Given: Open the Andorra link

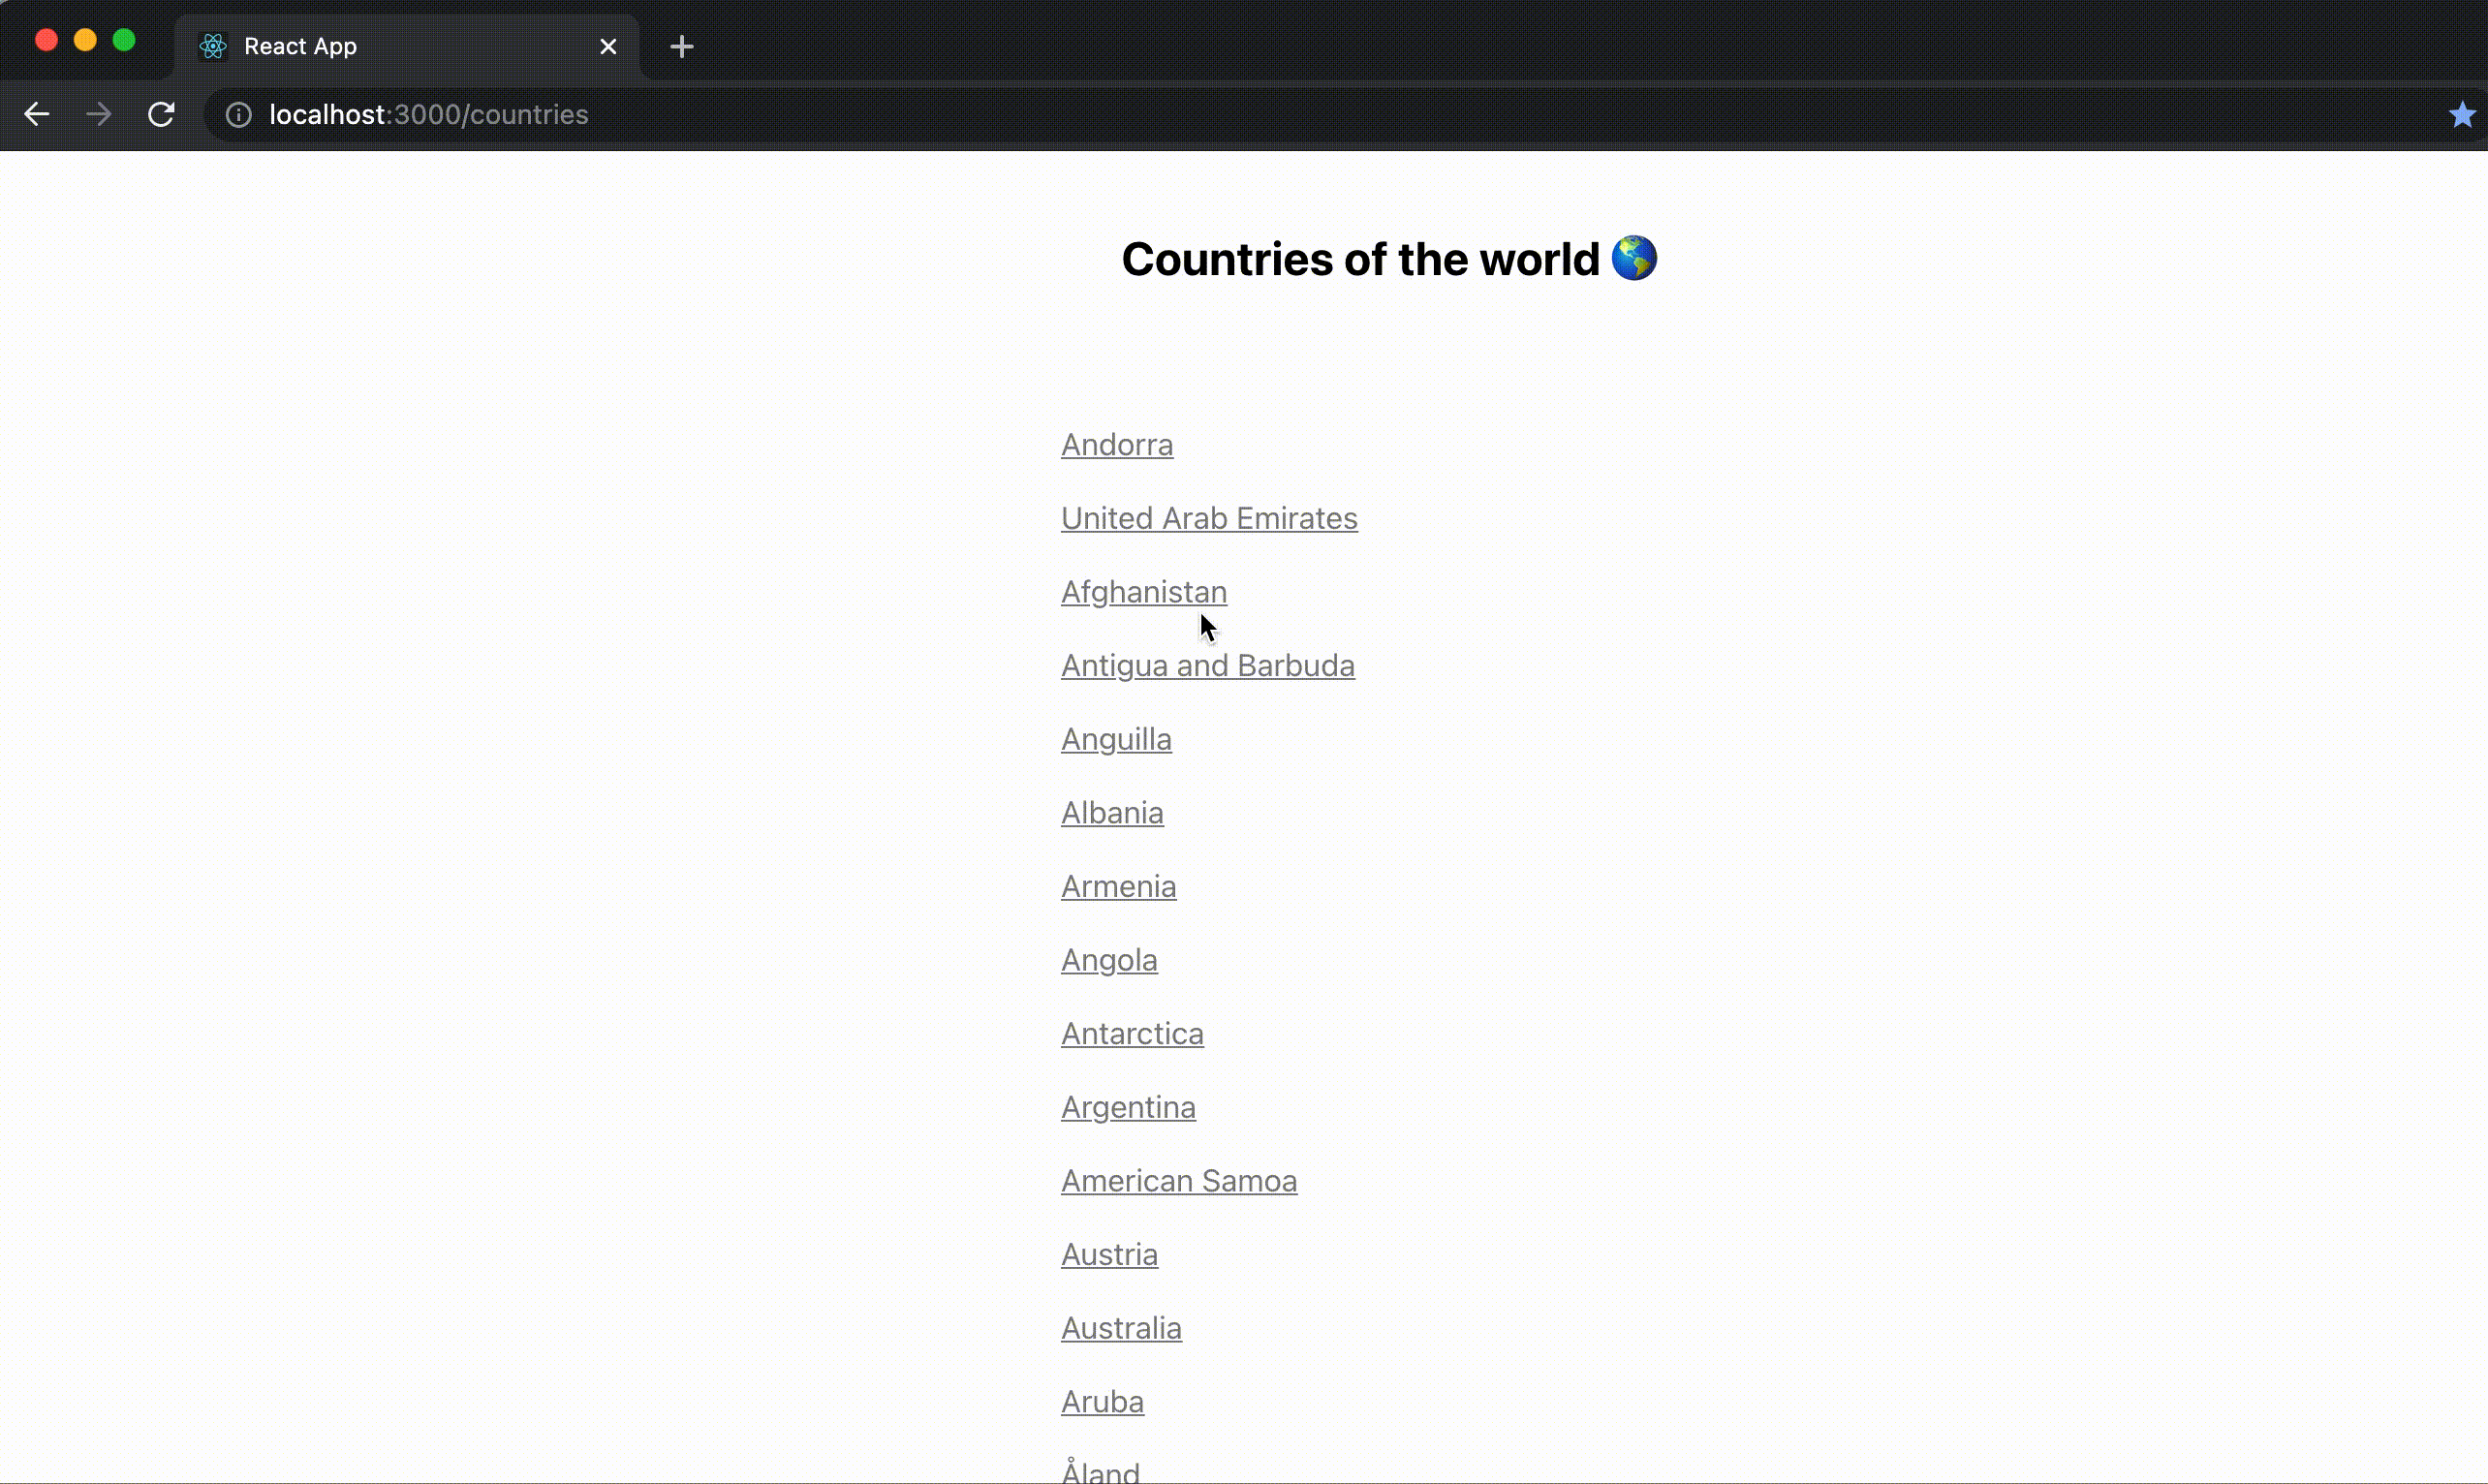Looking at the screenshot, I should [1117, 445].
